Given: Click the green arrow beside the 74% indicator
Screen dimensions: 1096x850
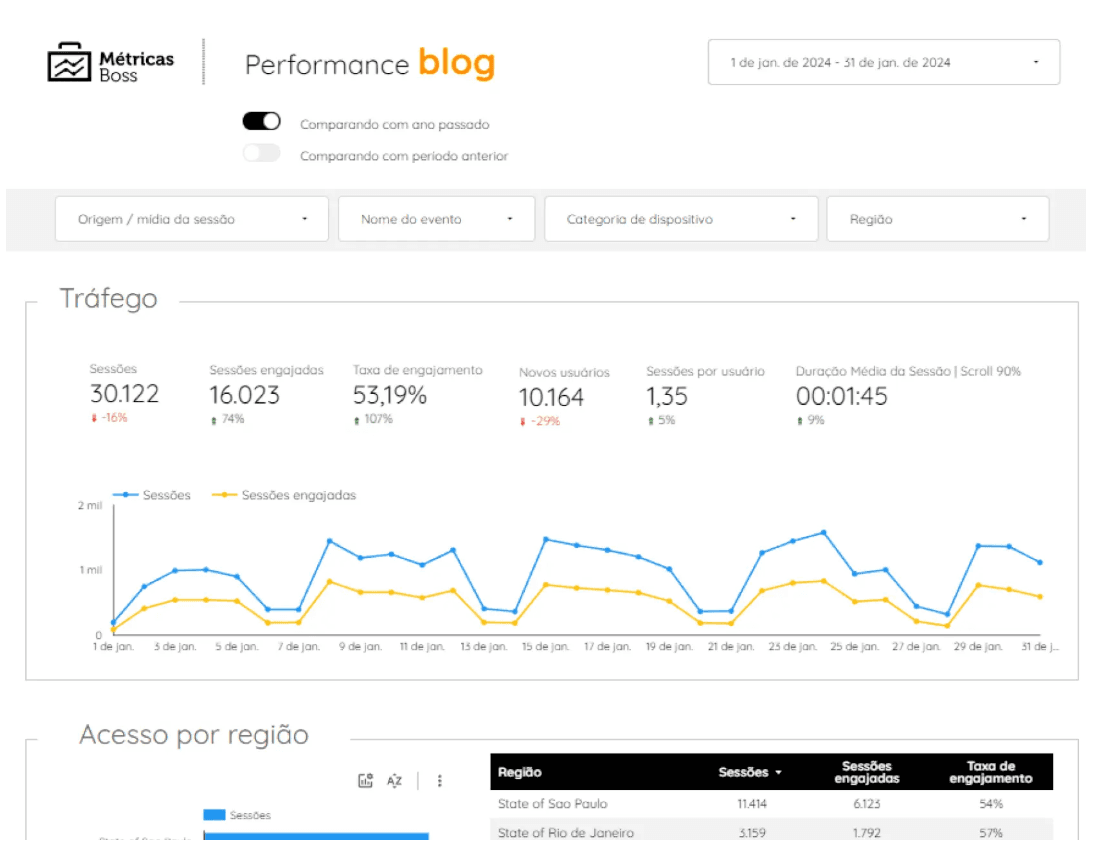Looking at the screenshot, I should tap(213, 421).
